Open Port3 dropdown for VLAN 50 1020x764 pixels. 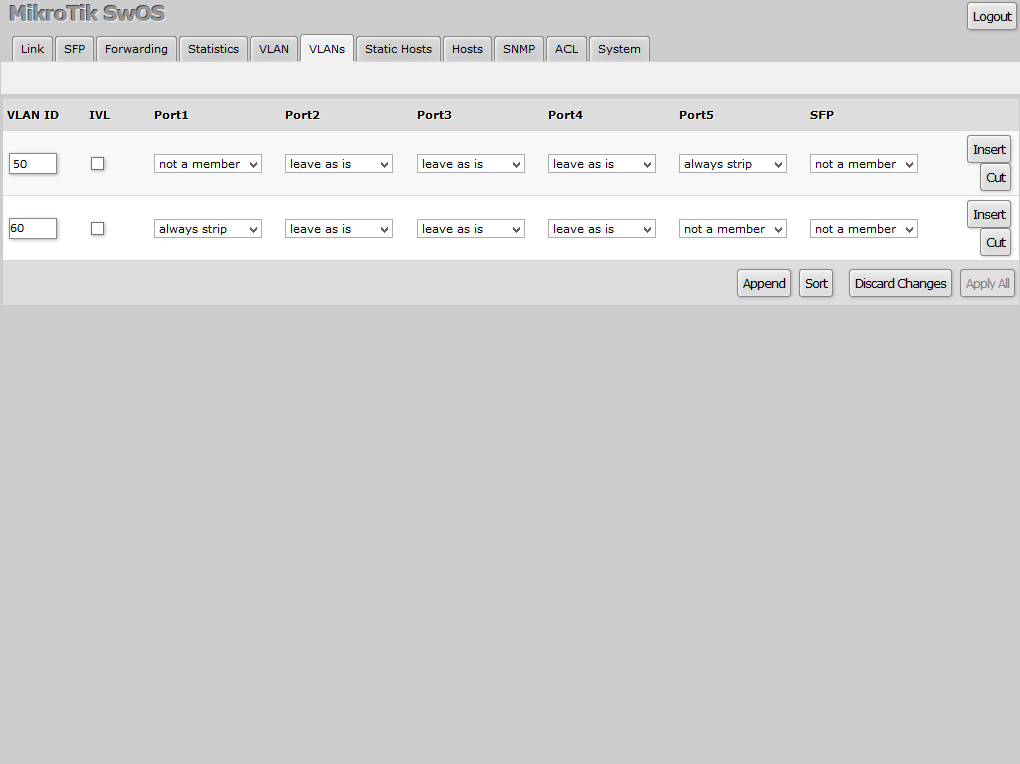click(470, 164)
